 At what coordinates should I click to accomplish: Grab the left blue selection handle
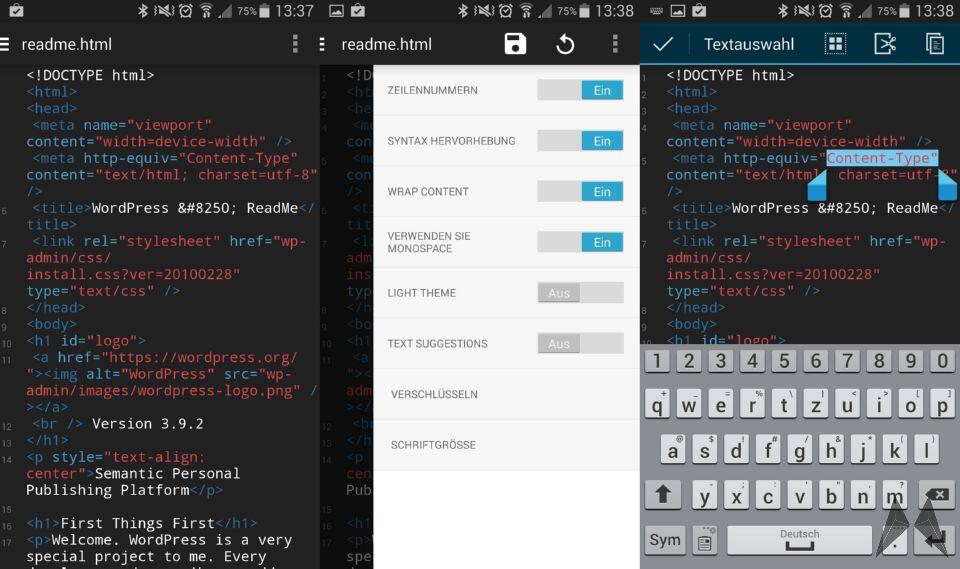(x=817, y=186)
